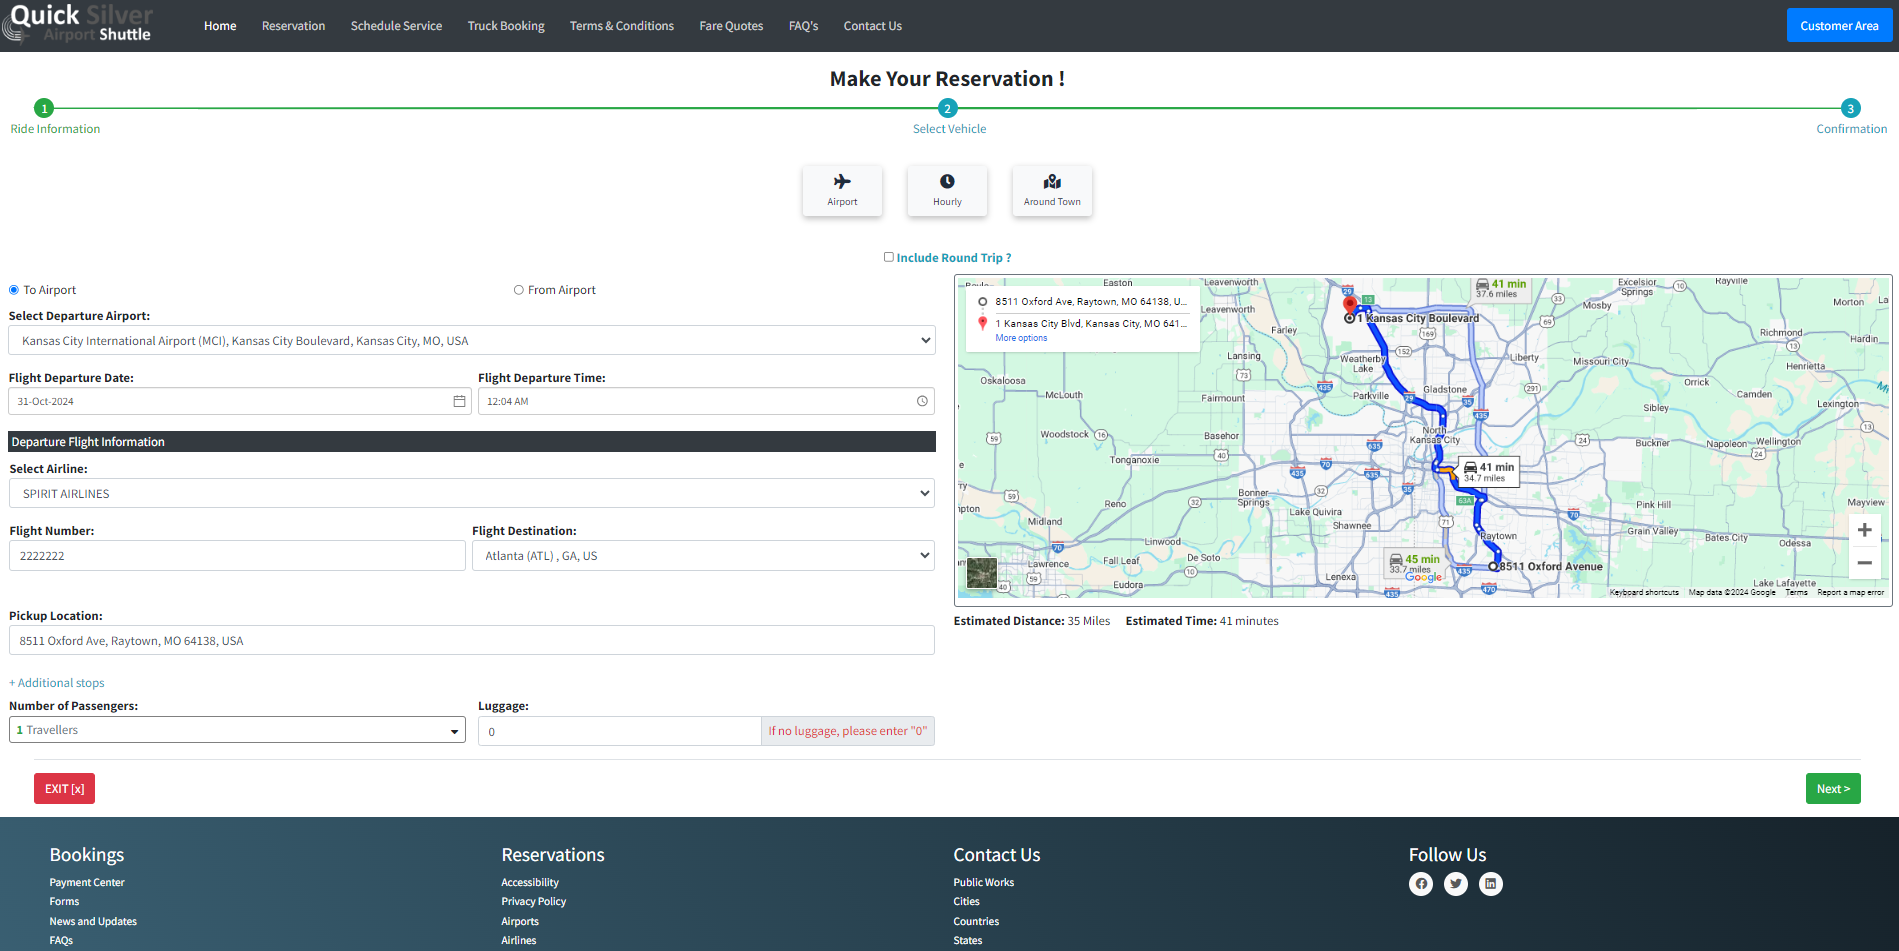Enable the Include Round Trip checkbox
The width and height of the screenshot is (1899, 951).
tap(888, 257)
